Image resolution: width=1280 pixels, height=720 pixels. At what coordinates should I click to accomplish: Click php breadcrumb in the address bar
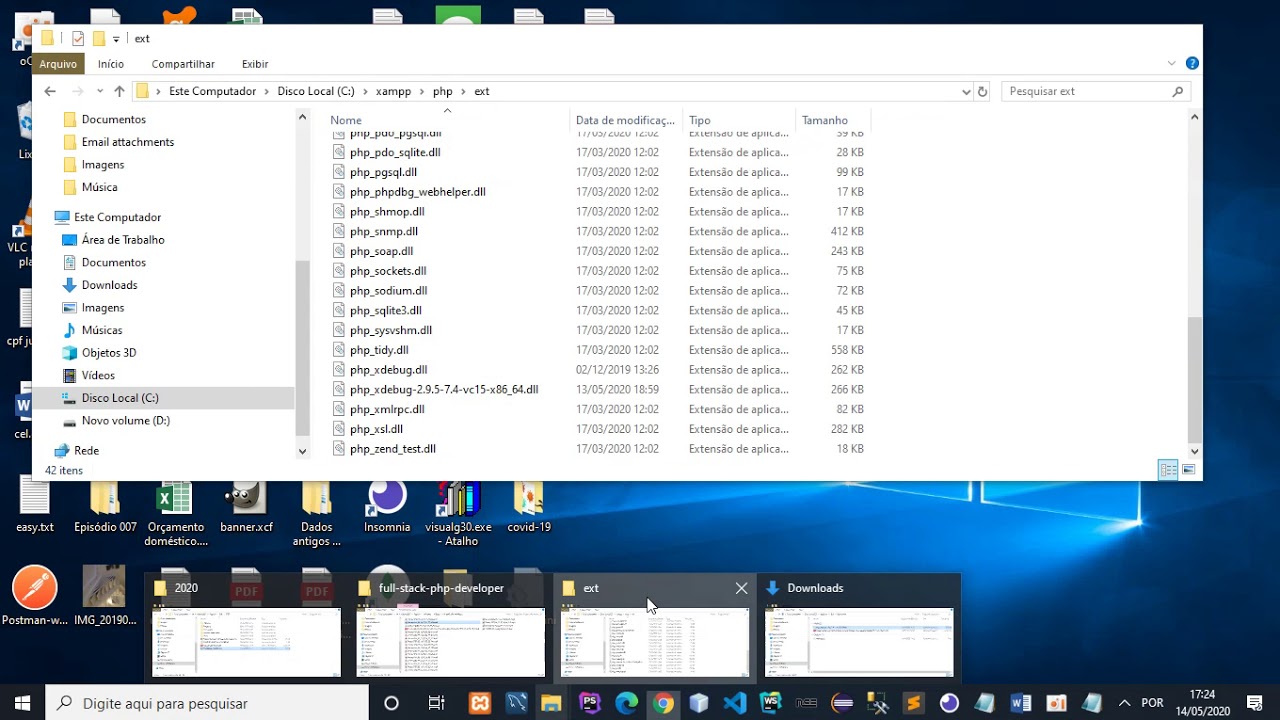click(442, 91)
